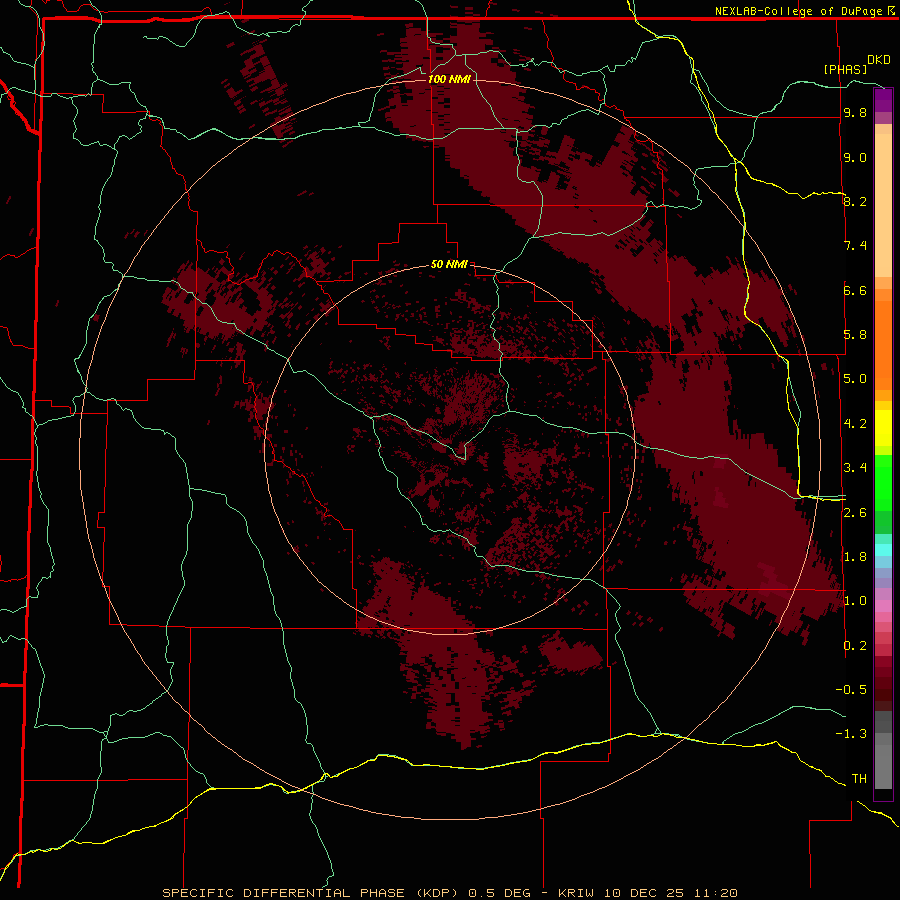Click the purple top segment of color bar

coord(883,100)
